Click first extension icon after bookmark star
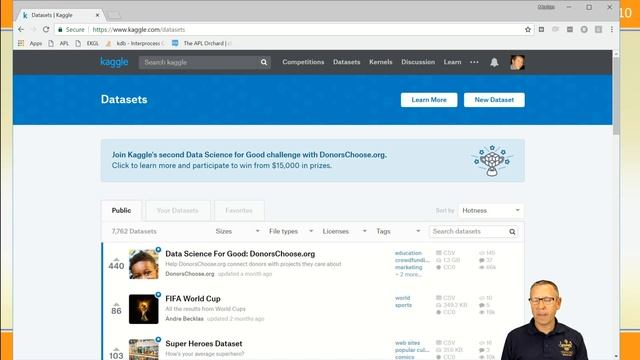Screen dimensions: 640x360 tap(541, 29)
